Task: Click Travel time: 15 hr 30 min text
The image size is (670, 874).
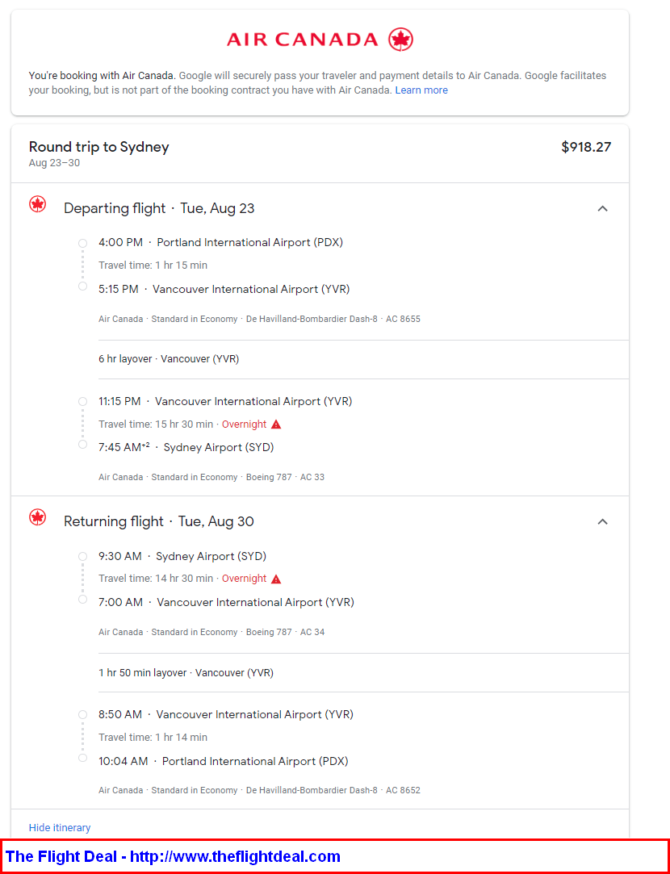Action: [156, 424]
